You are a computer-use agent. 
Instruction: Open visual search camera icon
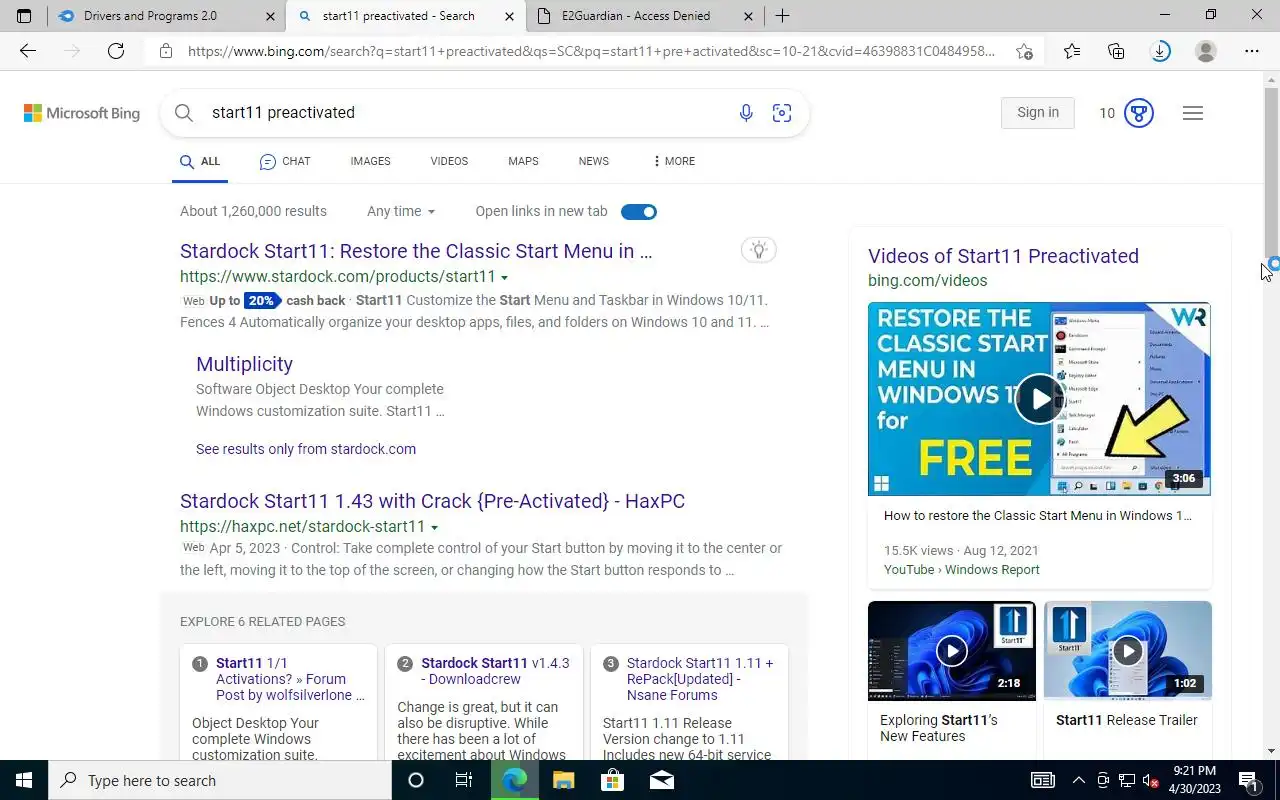782,113
